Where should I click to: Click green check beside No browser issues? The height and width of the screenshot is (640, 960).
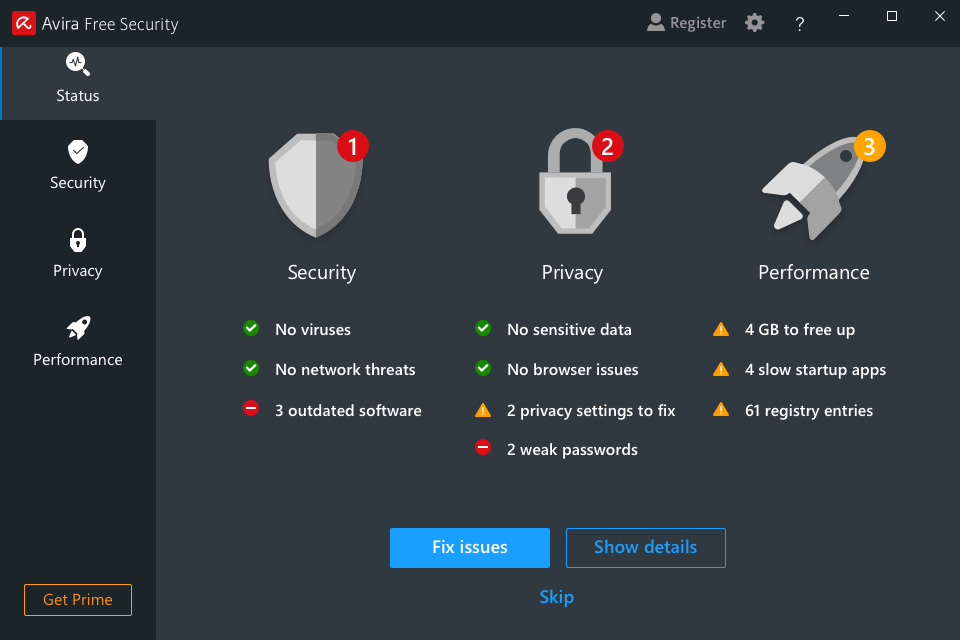pyautogui.click(x=483, y=369)
